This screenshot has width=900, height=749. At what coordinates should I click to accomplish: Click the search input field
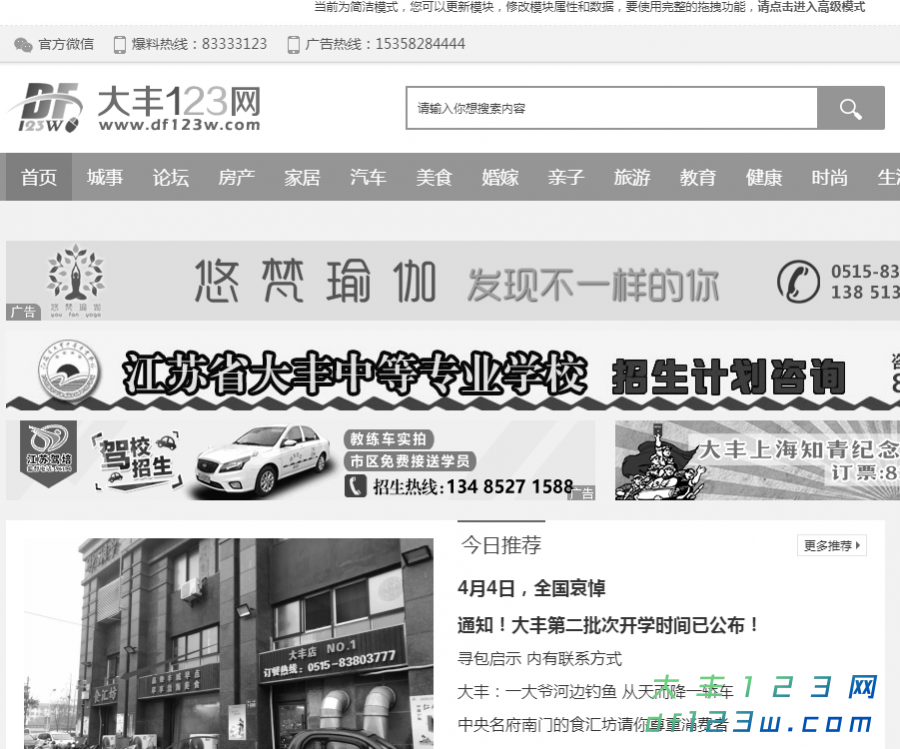pyautogui.click(x=610, y=108)
